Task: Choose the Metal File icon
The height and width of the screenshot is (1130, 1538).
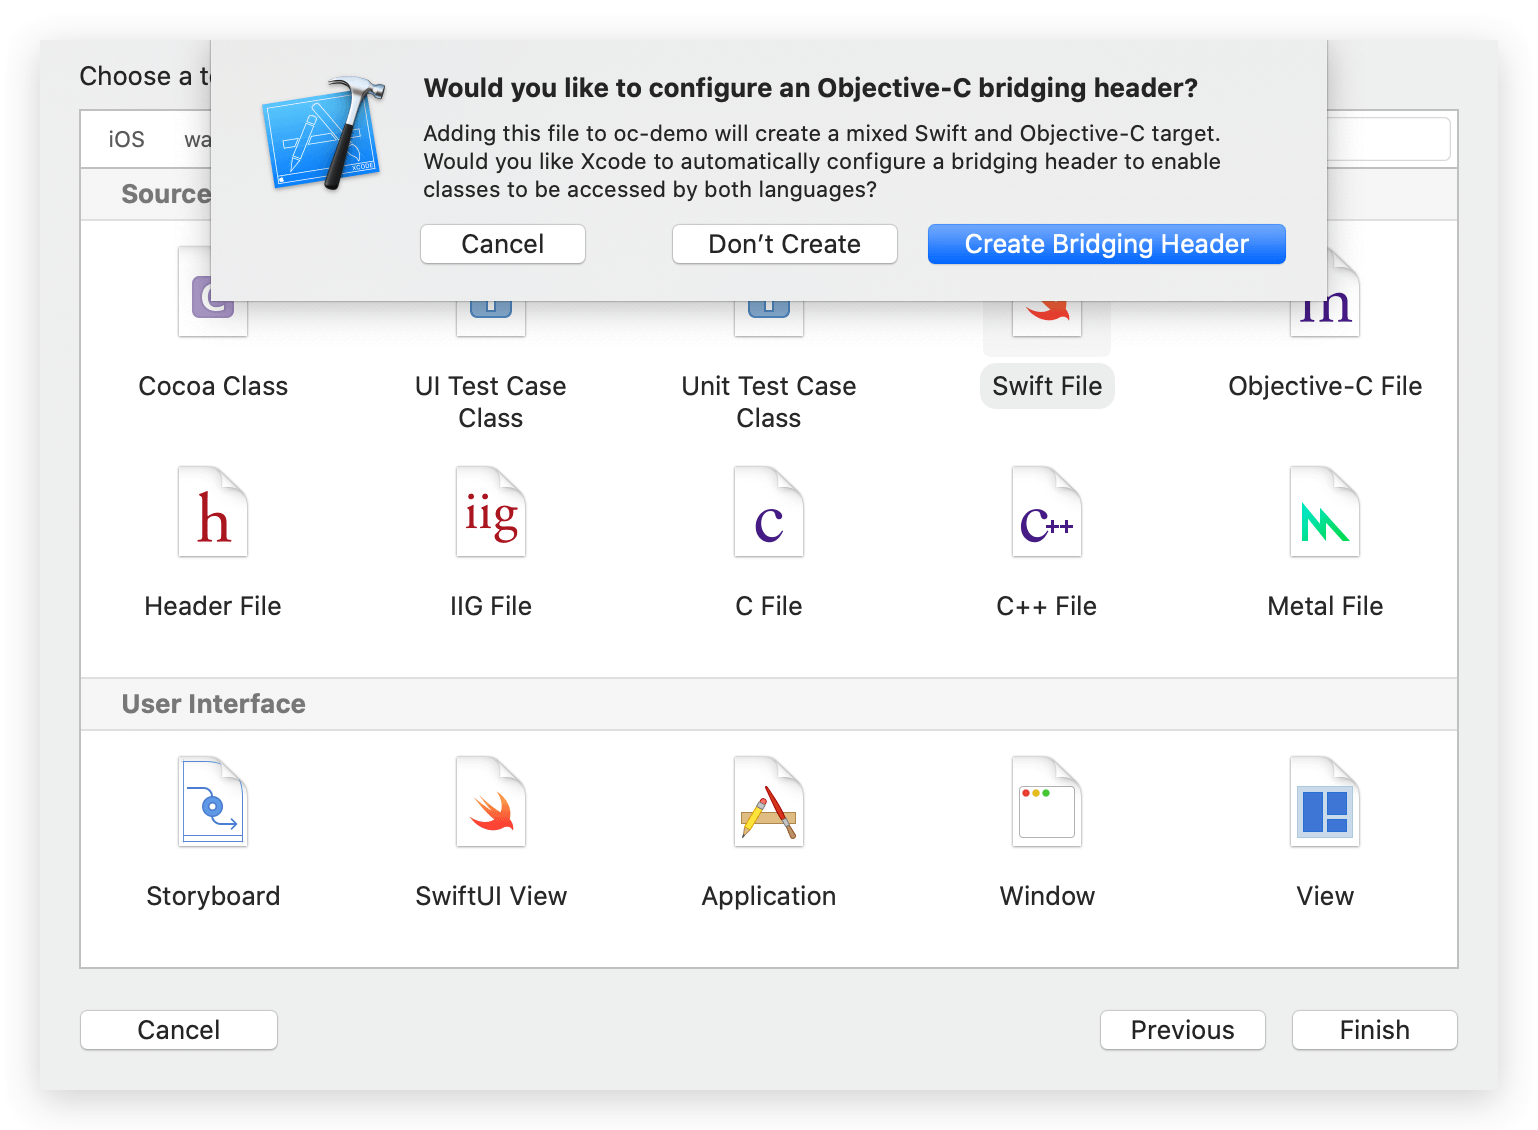Action: tap(1325, 511)
